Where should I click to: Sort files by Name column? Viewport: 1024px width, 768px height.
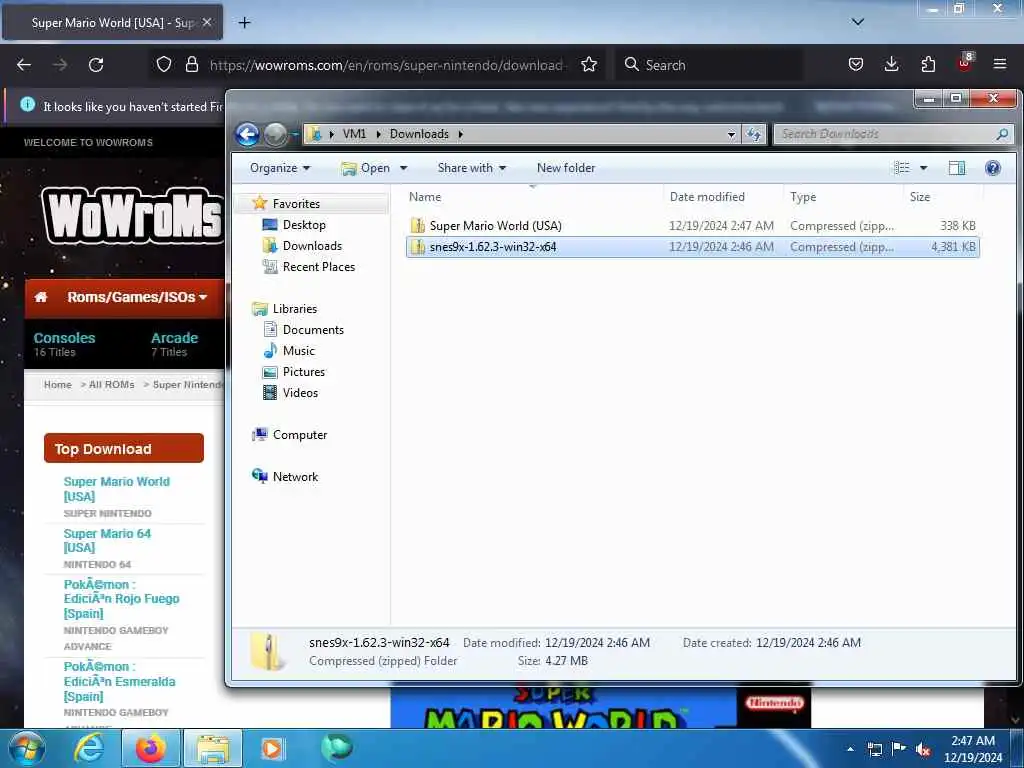532,197
